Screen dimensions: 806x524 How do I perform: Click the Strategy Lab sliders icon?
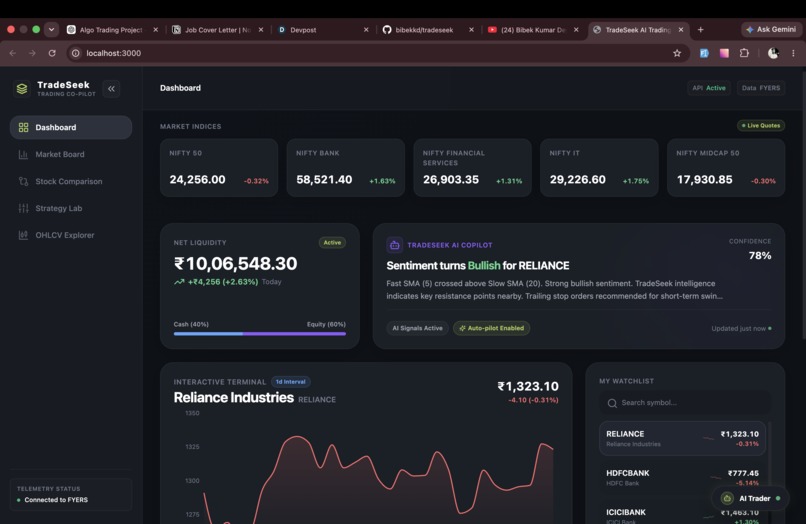point(23,208)
